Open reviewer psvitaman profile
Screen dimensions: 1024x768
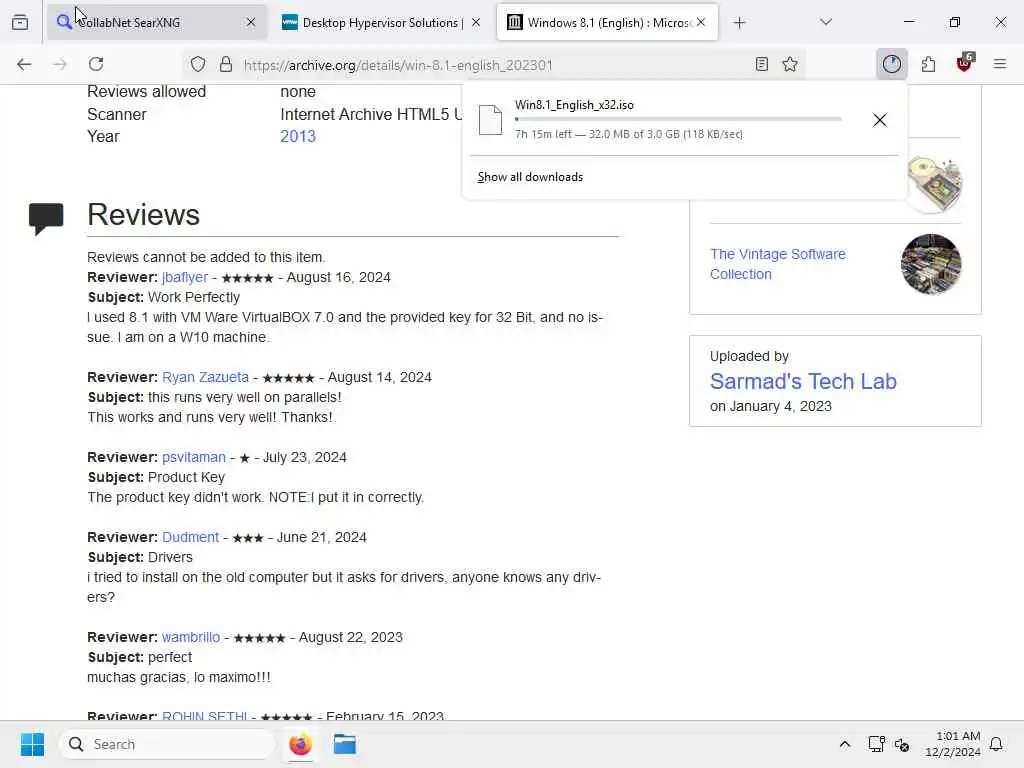pyautogui.click(x=194, y=457)
